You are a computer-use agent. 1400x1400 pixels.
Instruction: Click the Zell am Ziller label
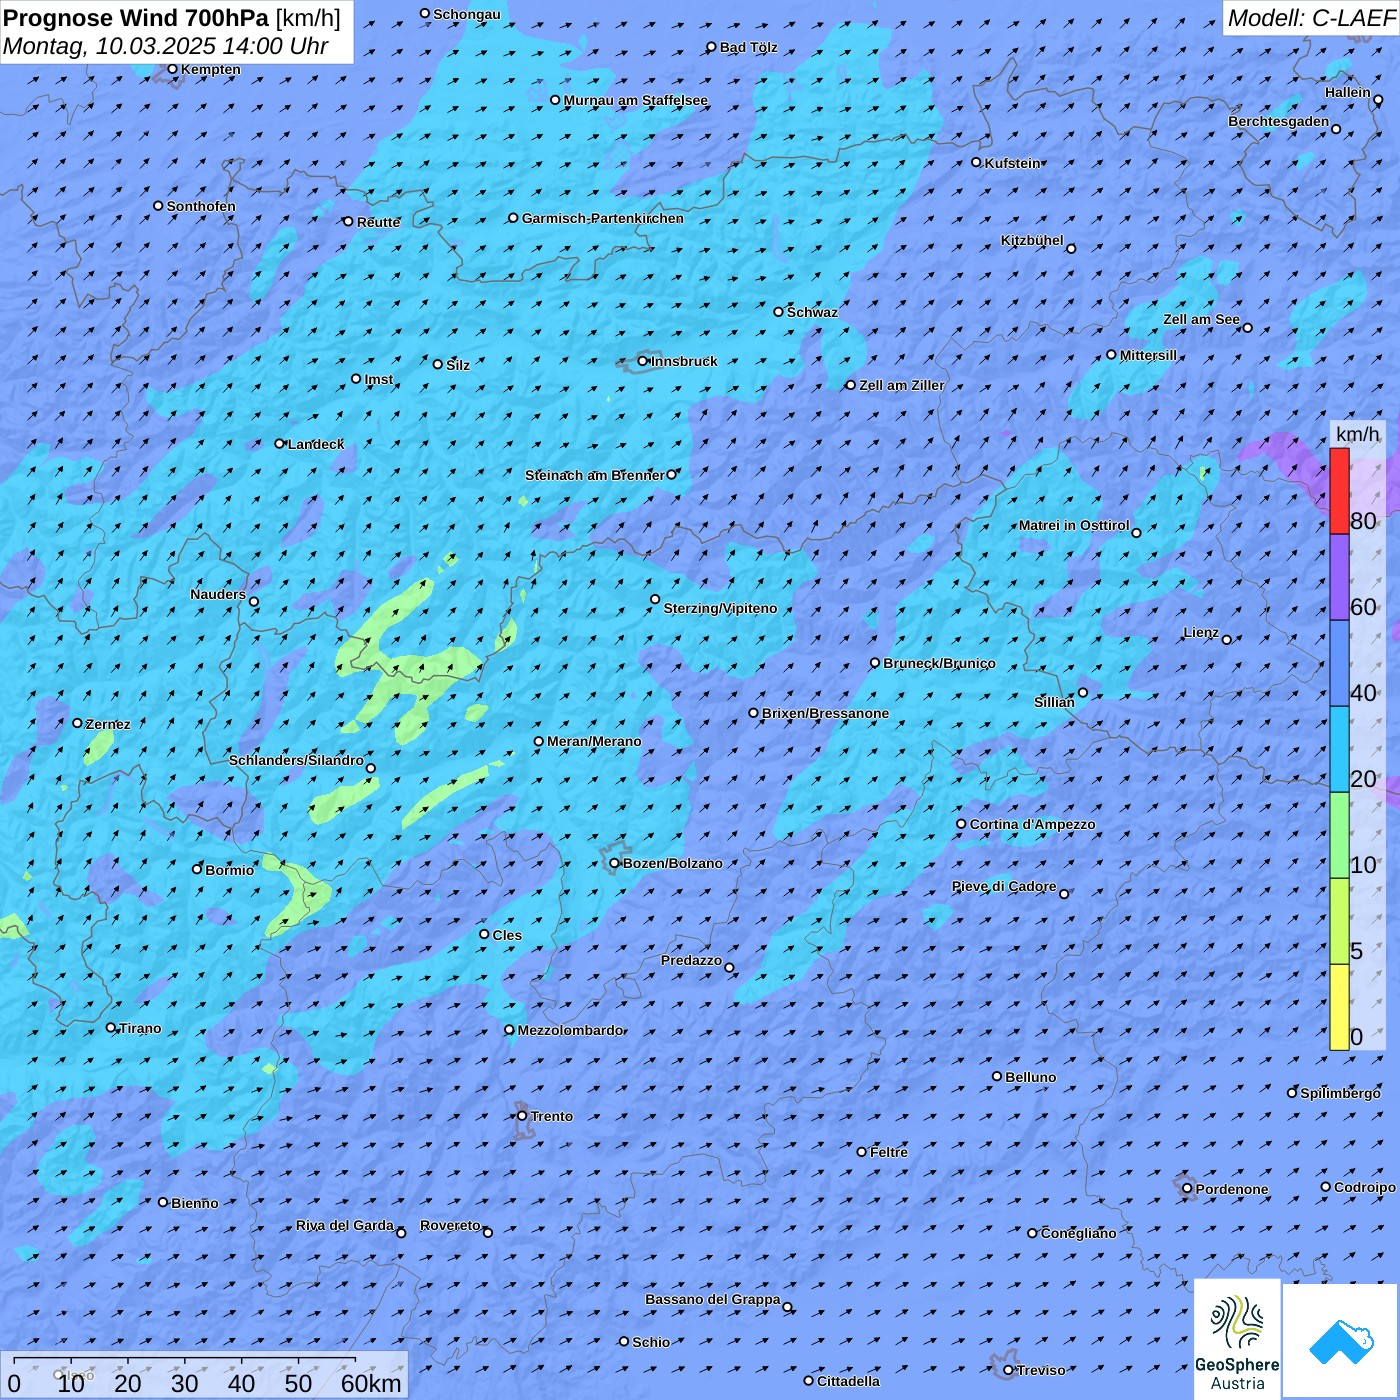(x=902, y=385)
